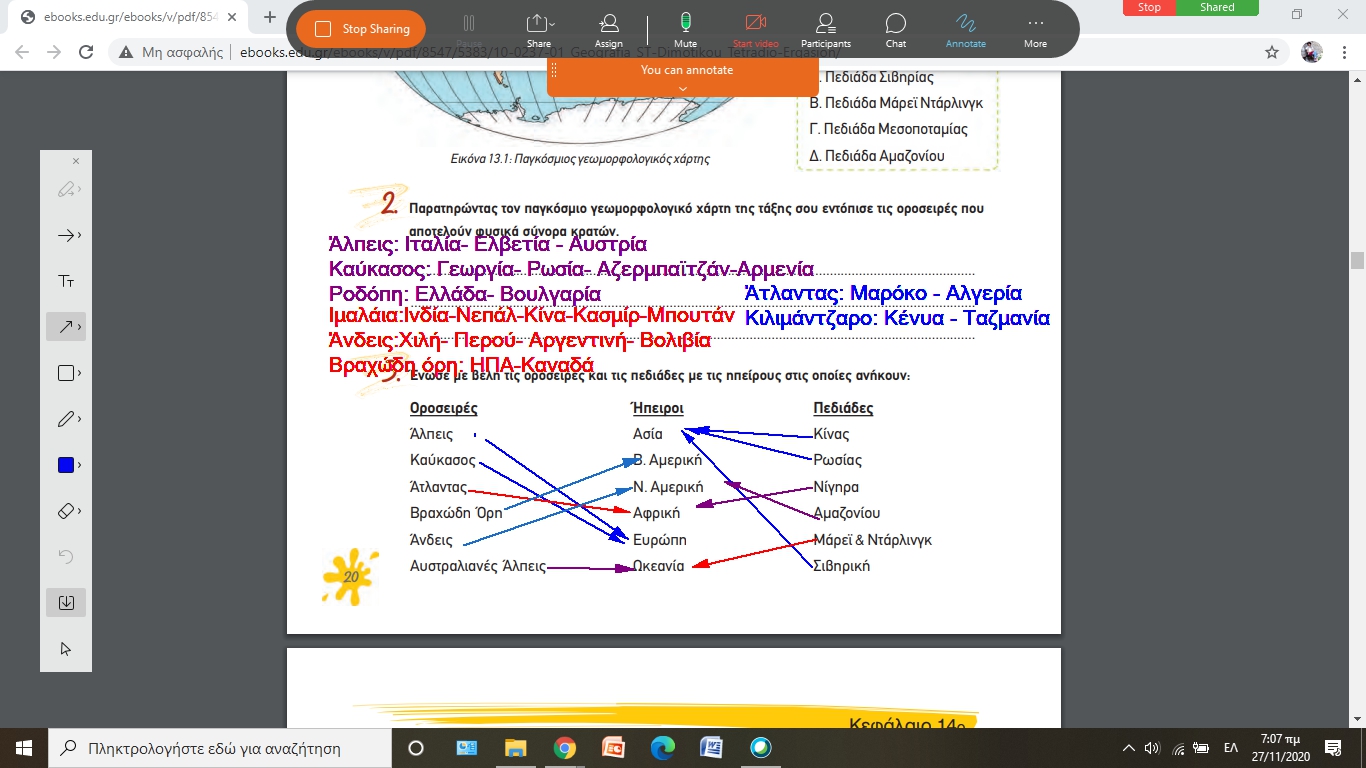
Task: Select the Text annotation tool
Action: pyautogui.click(x=66, y=281)
